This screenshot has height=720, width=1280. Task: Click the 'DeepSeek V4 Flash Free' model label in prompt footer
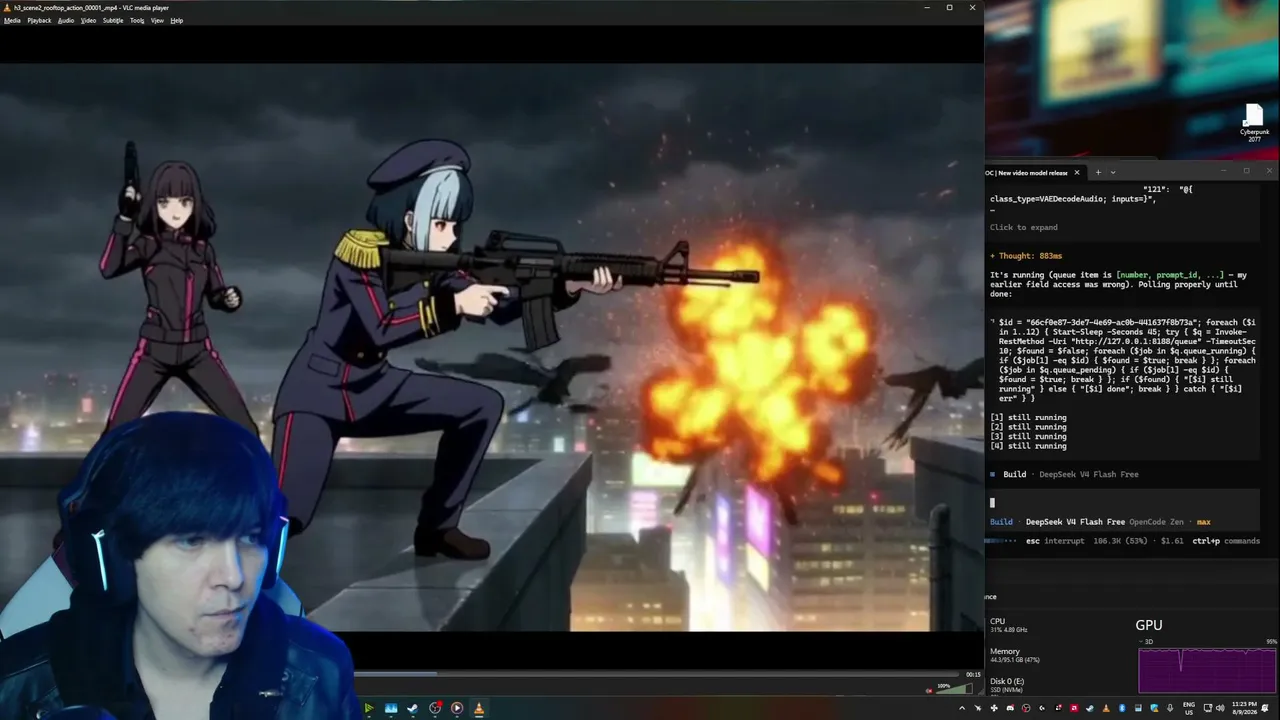coord(1075,522)
